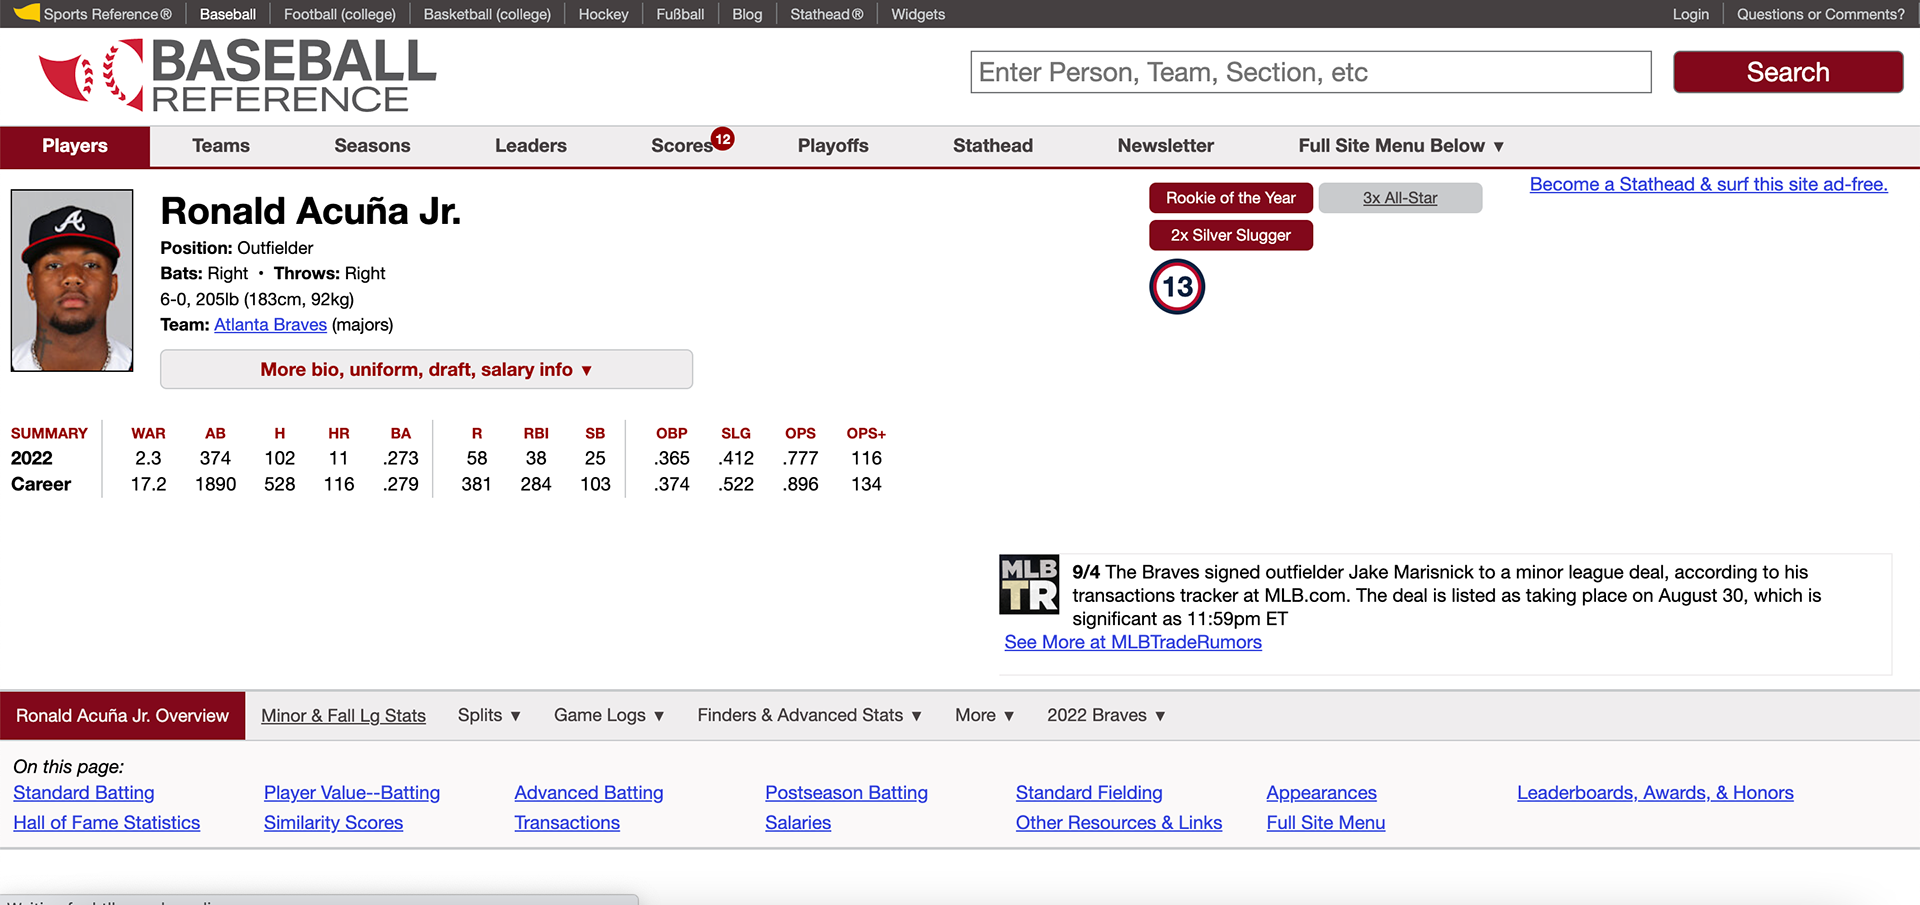Click the 3x All-Star badge
Screen dimensions: 1920x905
click(1400, 198)
